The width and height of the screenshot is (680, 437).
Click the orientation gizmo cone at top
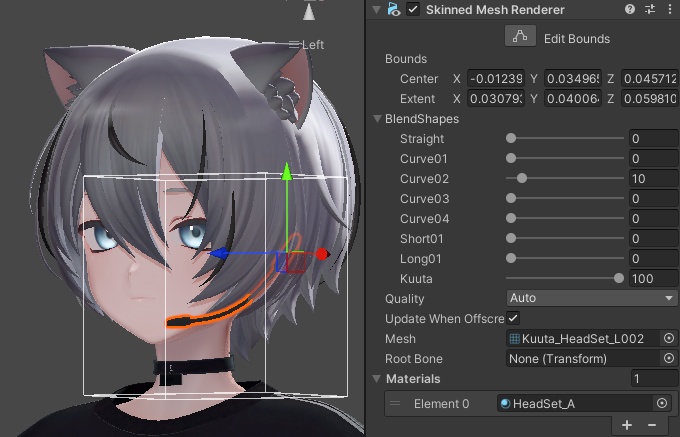coord(309,11)
